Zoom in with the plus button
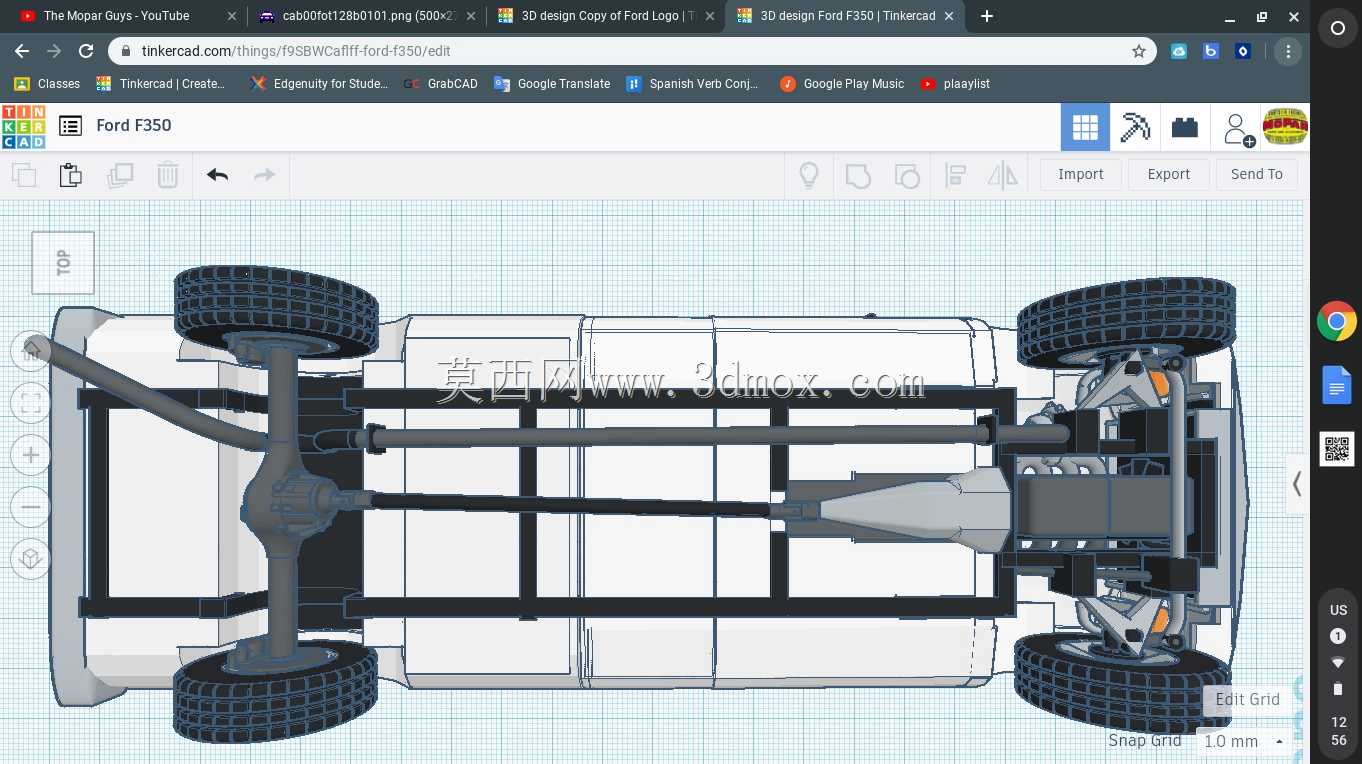 [31, 455]
